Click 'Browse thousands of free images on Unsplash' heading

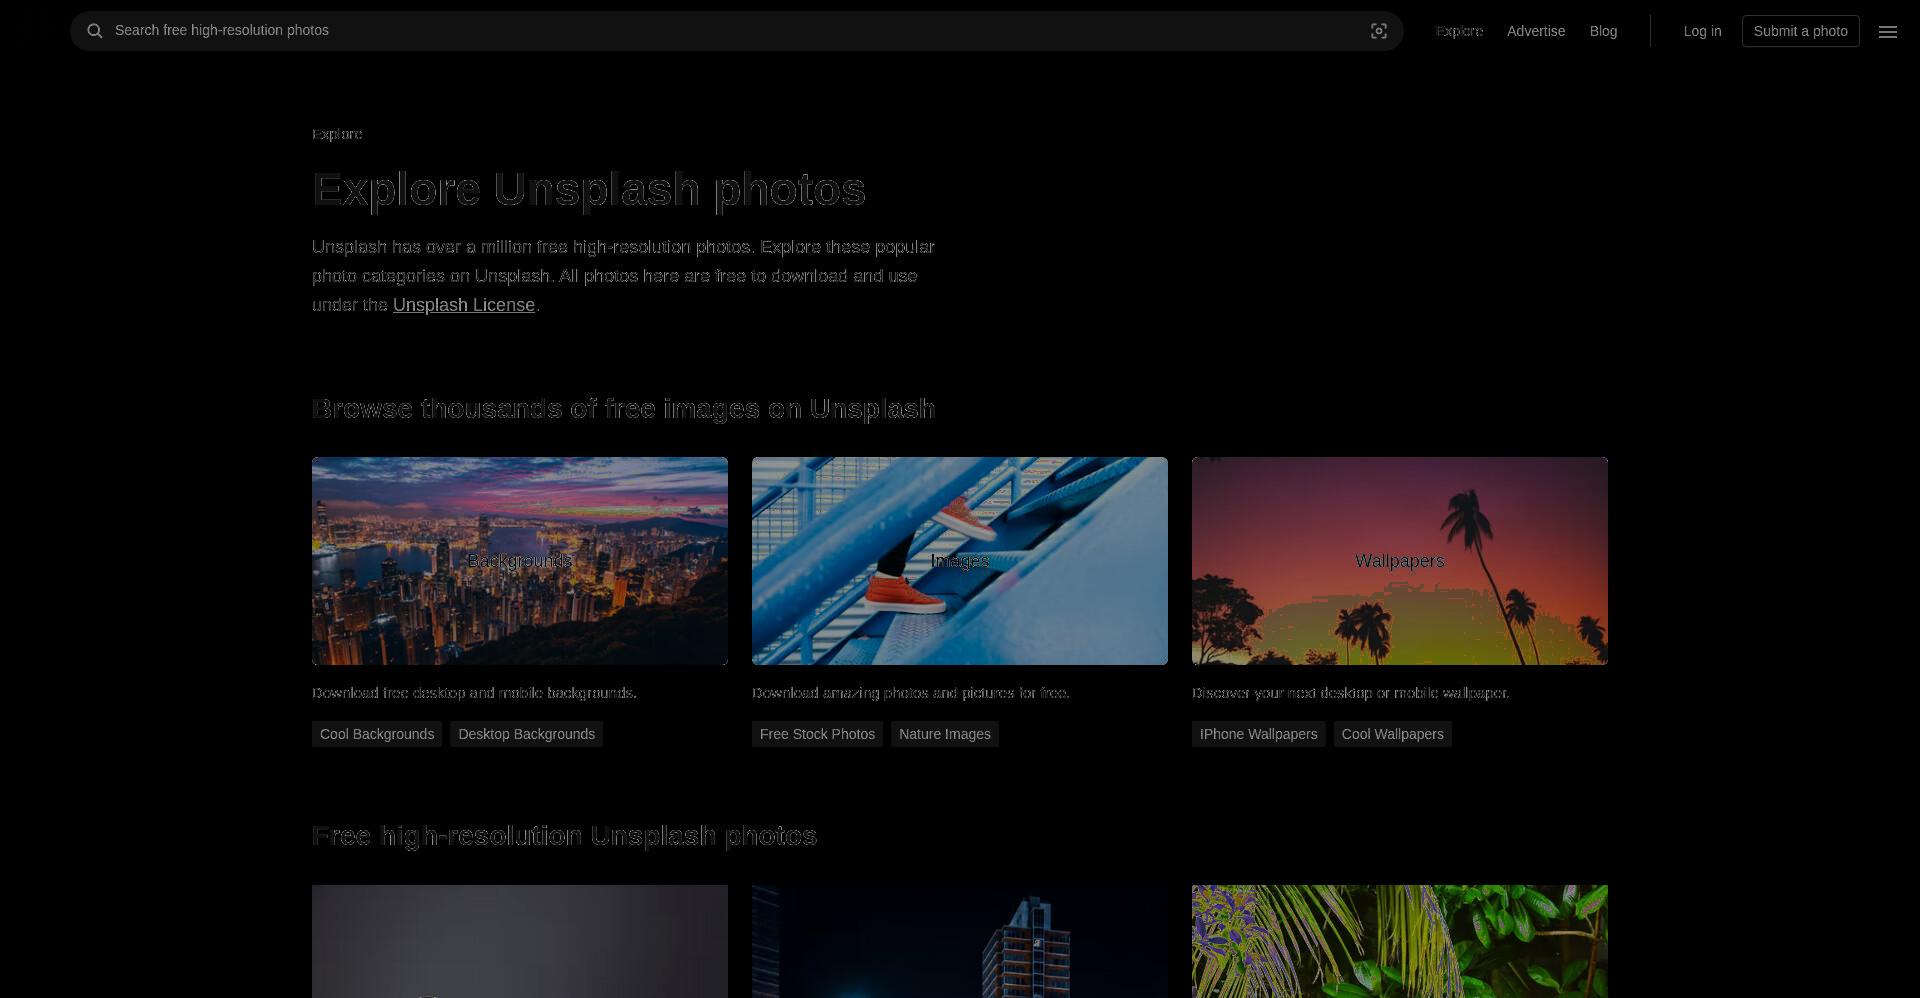point(624,409)
